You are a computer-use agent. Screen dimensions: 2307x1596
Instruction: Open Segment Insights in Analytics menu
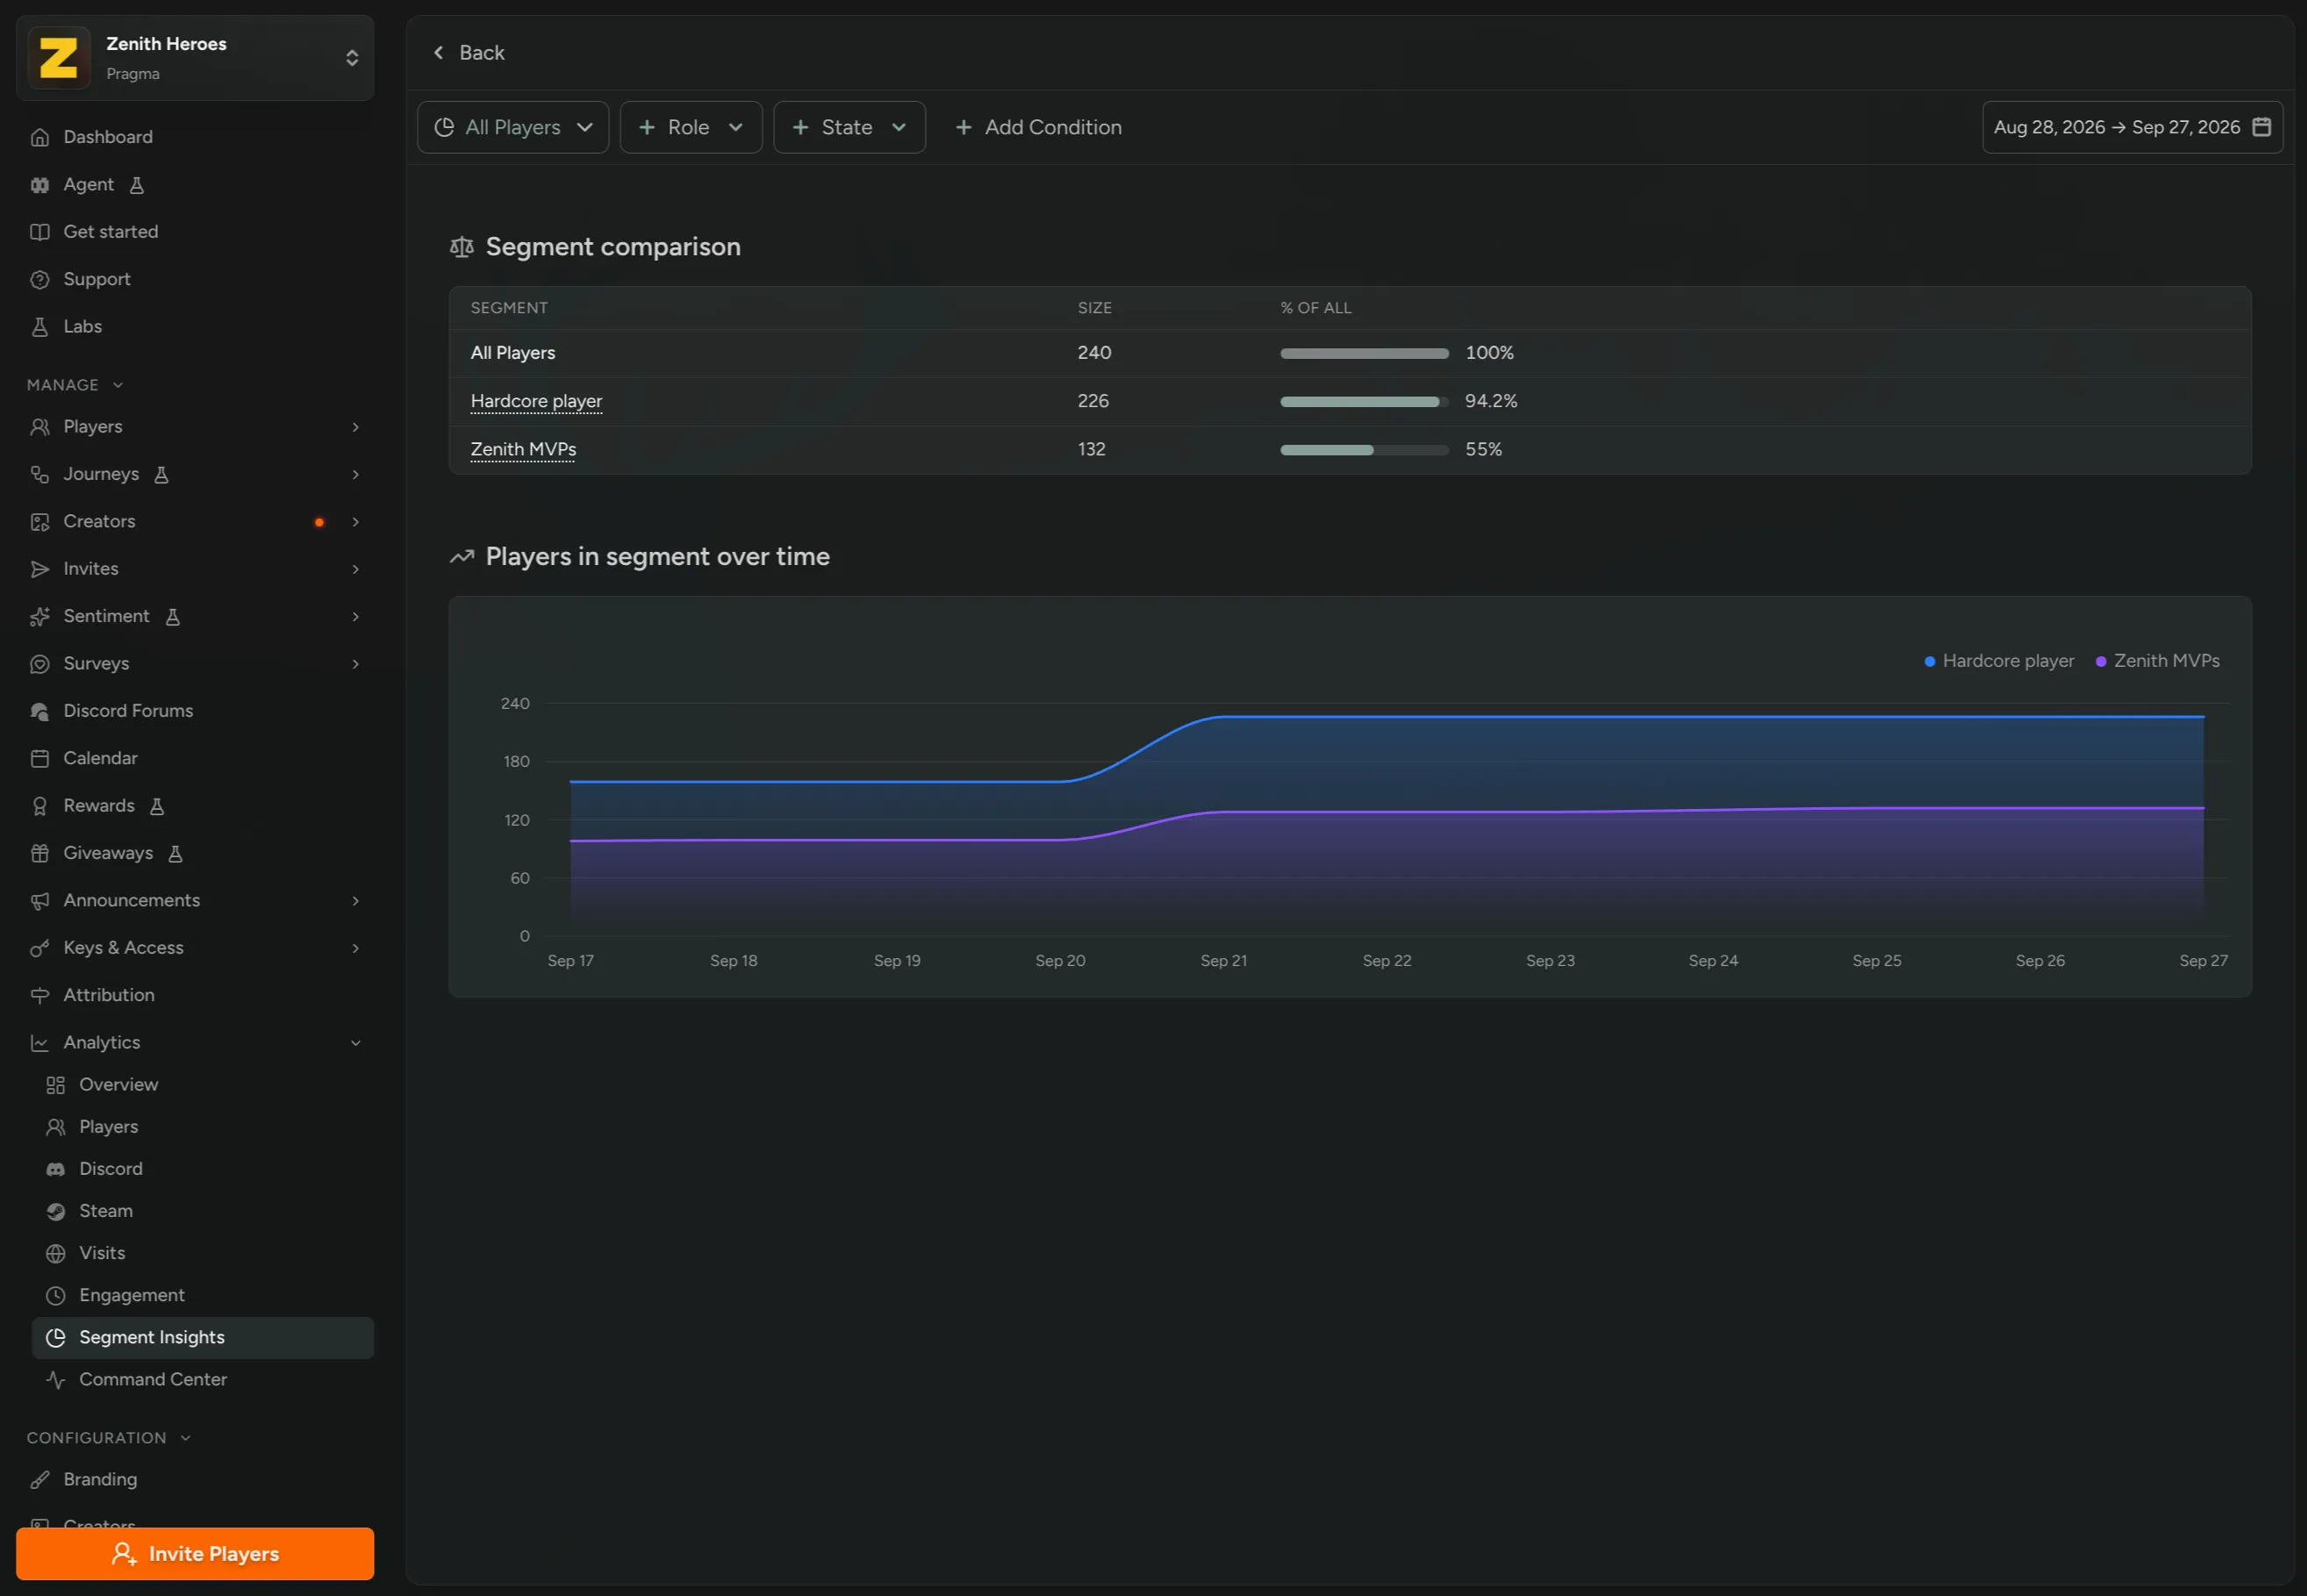click(203, 1338)
